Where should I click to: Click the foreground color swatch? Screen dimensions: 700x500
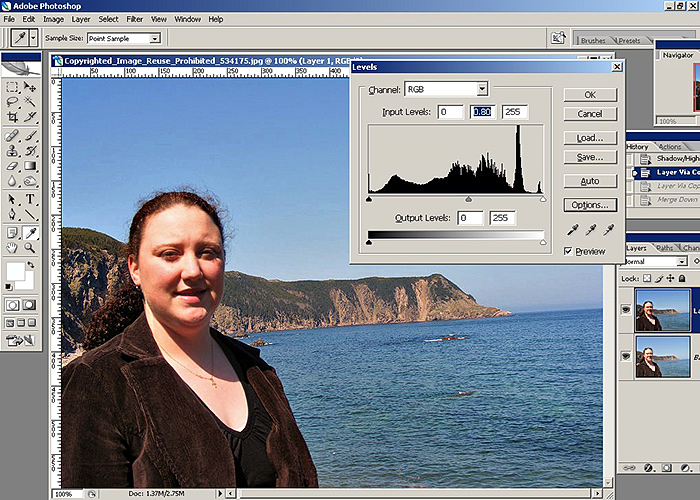tap(15, 271)
